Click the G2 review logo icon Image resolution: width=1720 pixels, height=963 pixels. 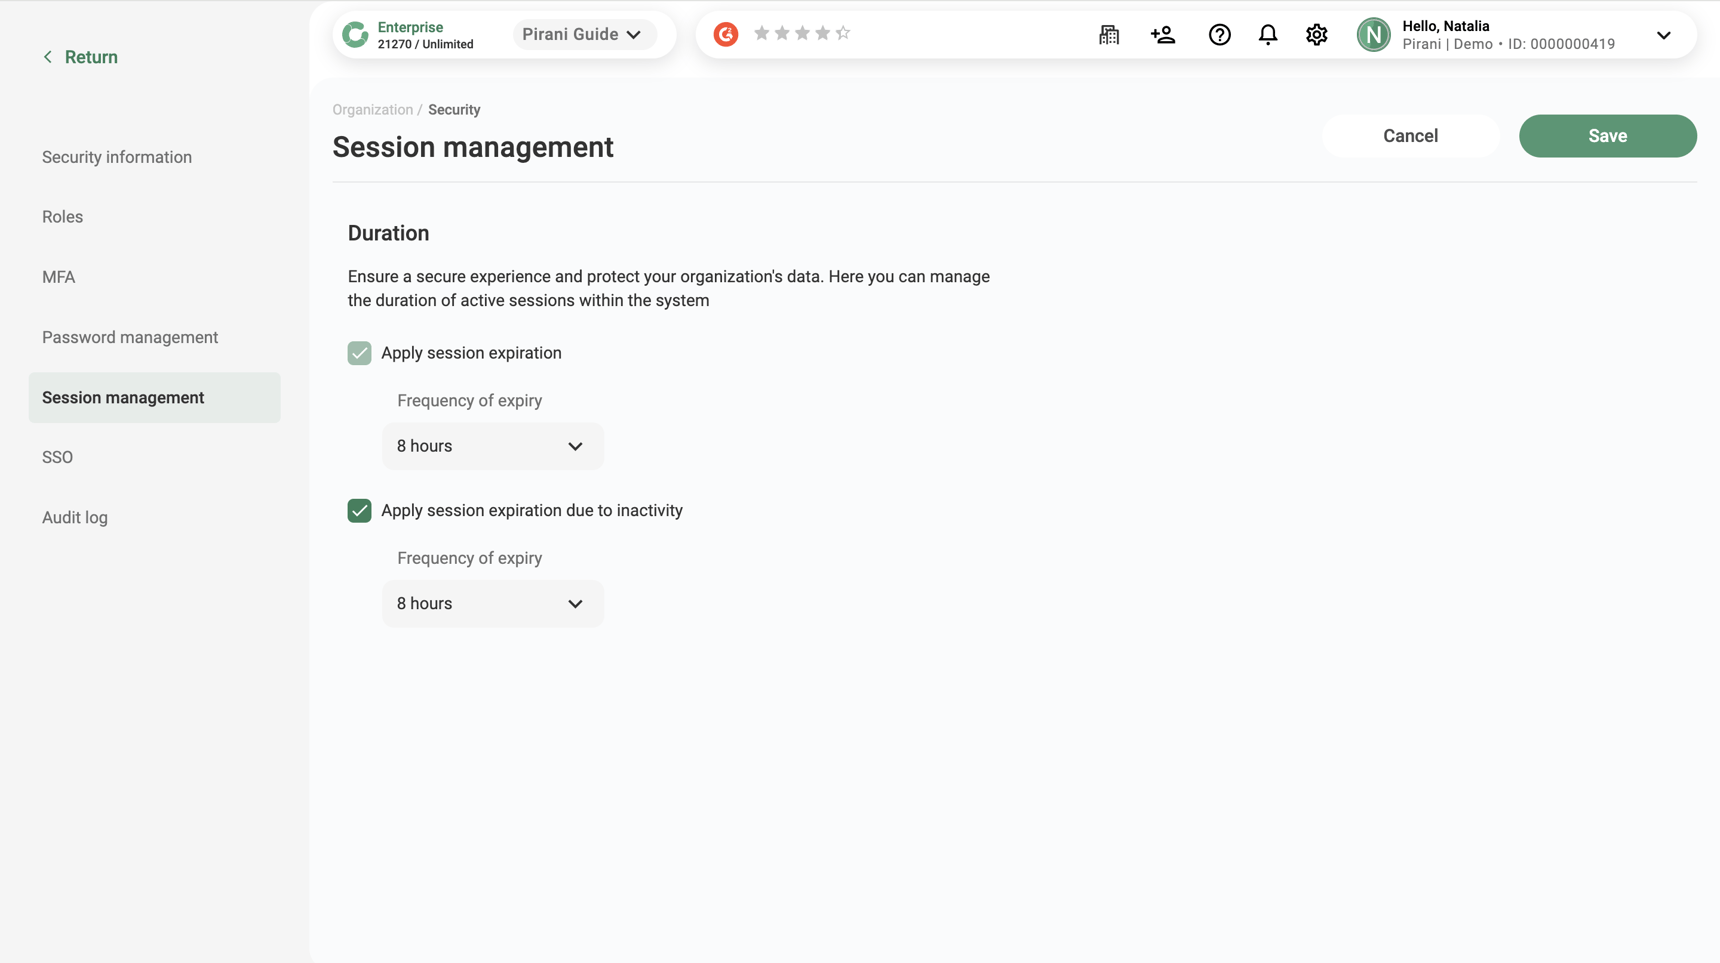coord(726,34)
